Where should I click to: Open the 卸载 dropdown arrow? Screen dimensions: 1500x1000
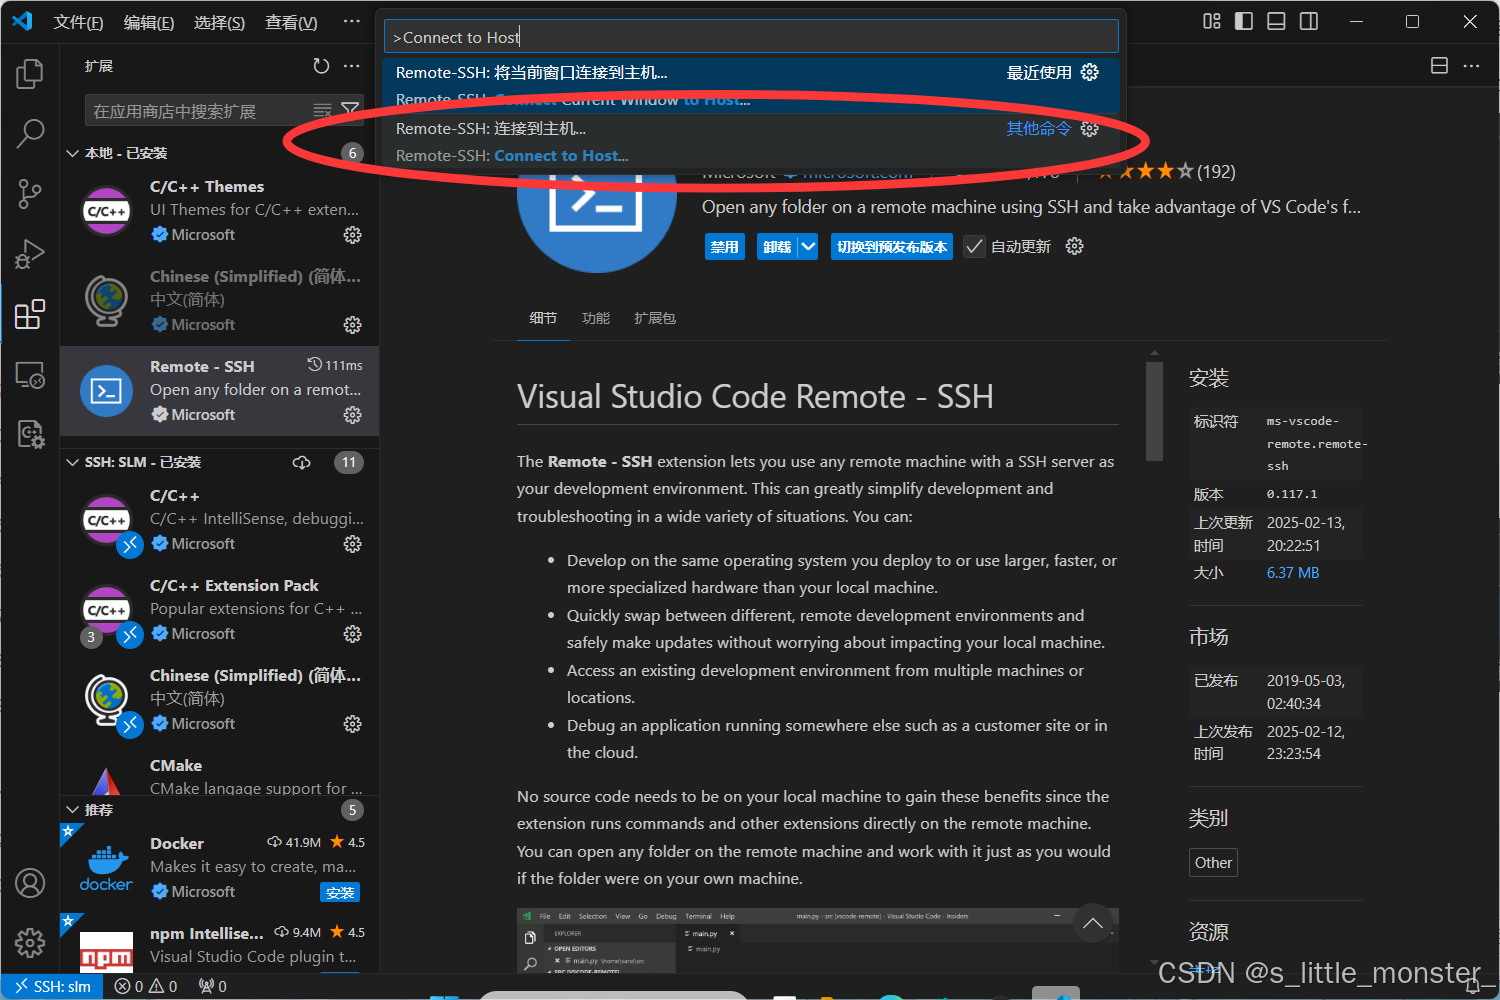tap(808, 246)
